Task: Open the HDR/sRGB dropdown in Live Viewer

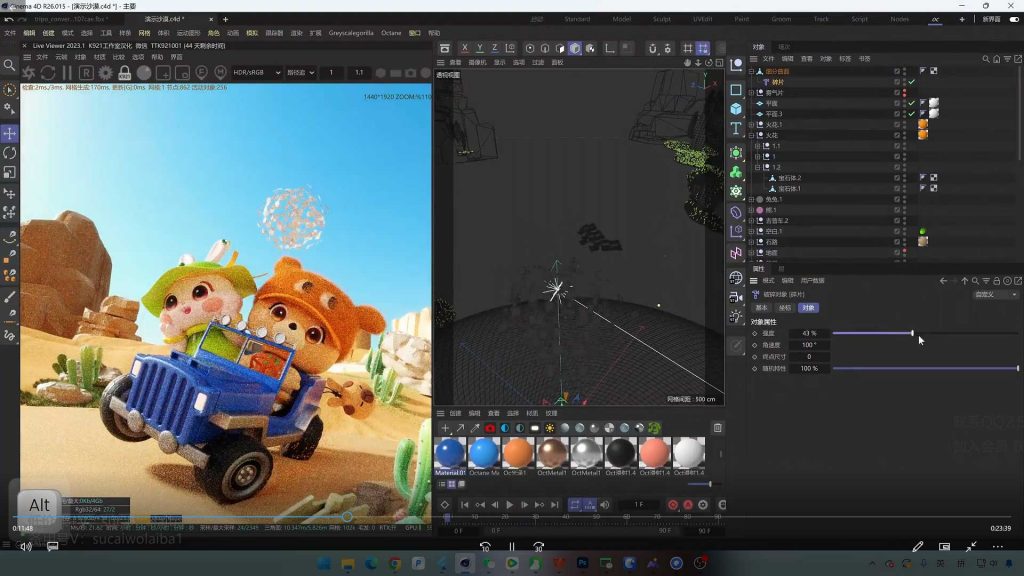Action: (255, 73)
